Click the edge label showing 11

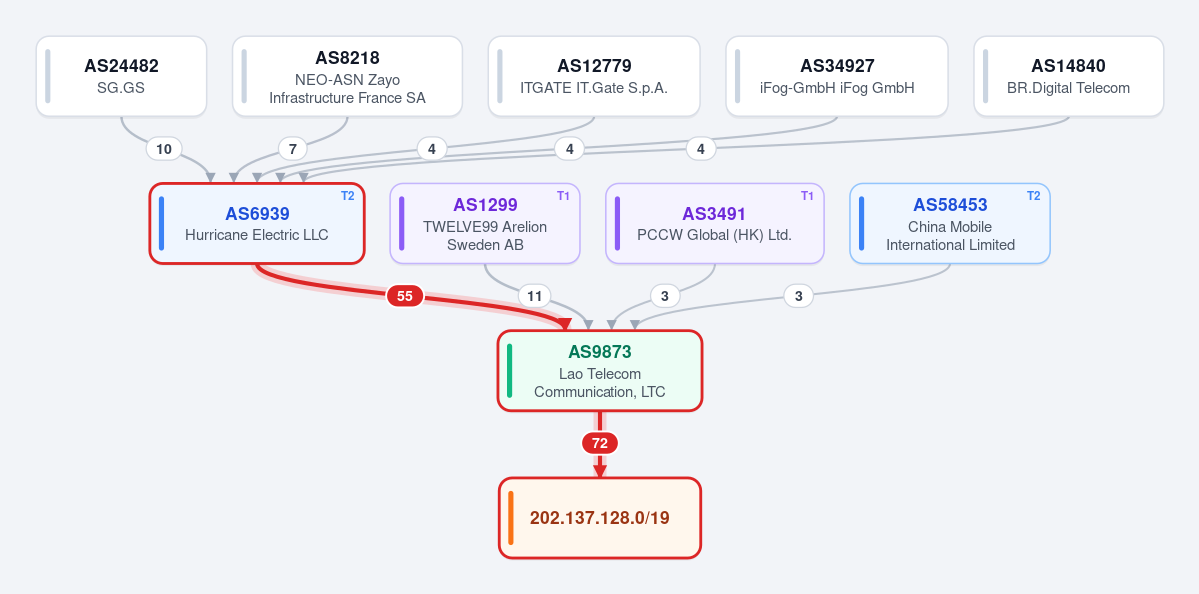[535, 296]
